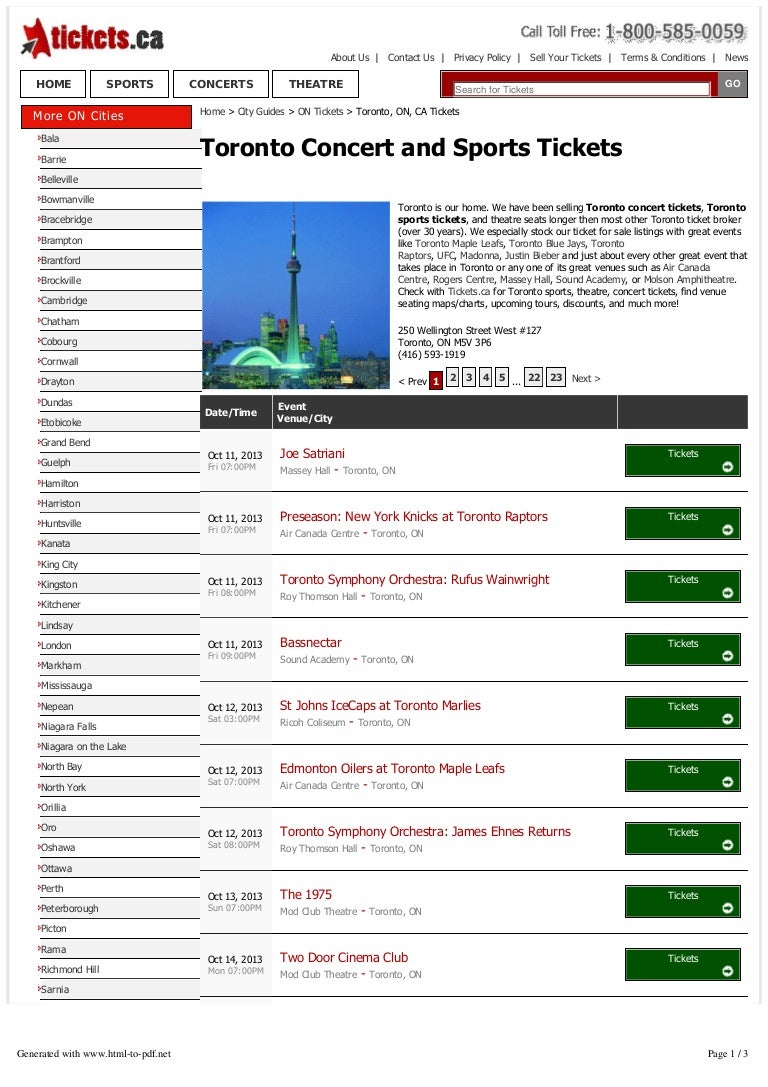Click the GO search button
768x1087 pixels.
[x=733, y=83]
